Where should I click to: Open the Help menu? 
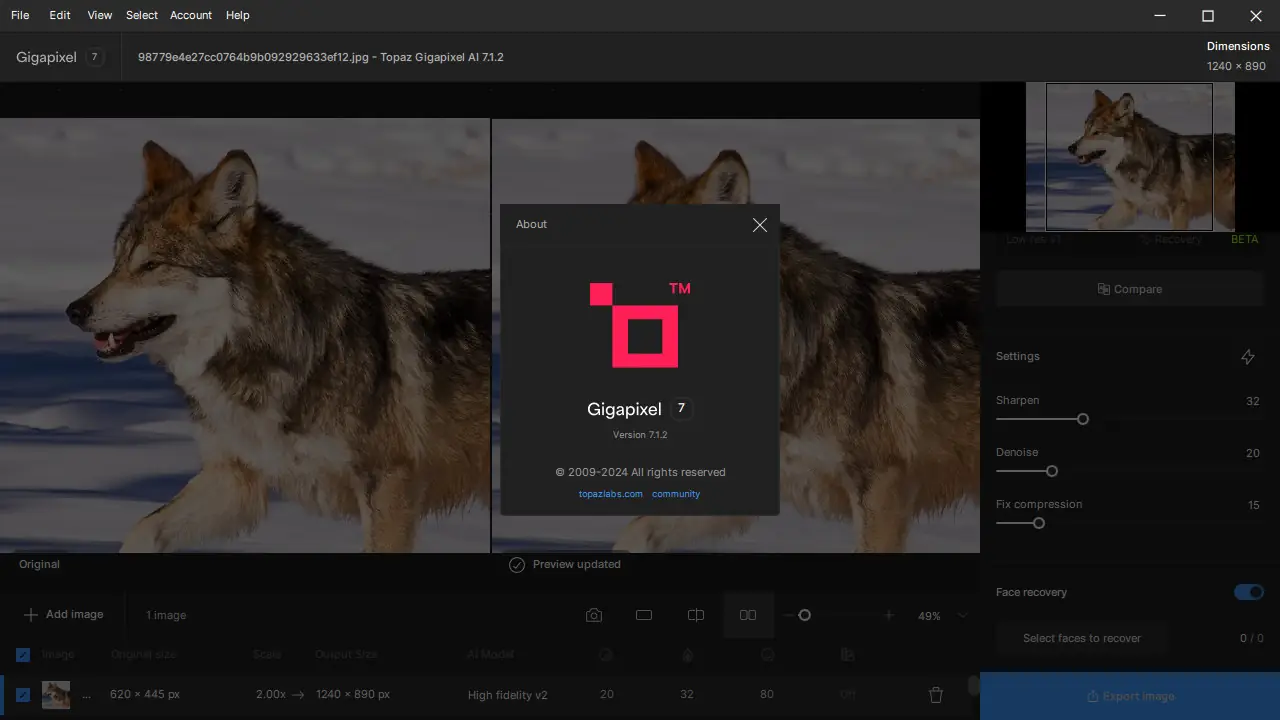(238, 15)
